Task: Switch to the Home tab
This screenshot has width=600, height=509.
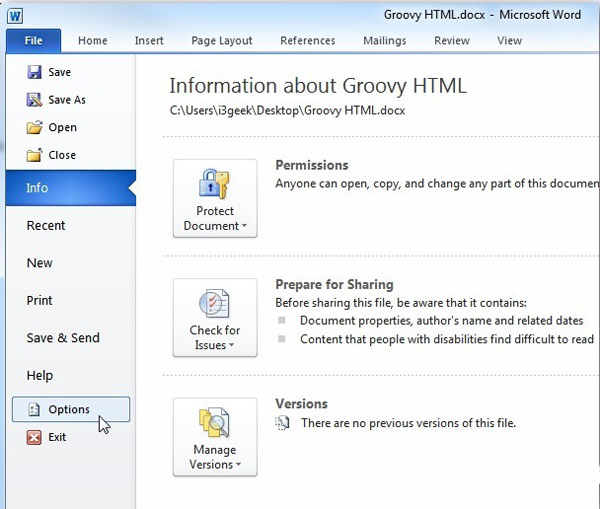Action: coord(93,41)
